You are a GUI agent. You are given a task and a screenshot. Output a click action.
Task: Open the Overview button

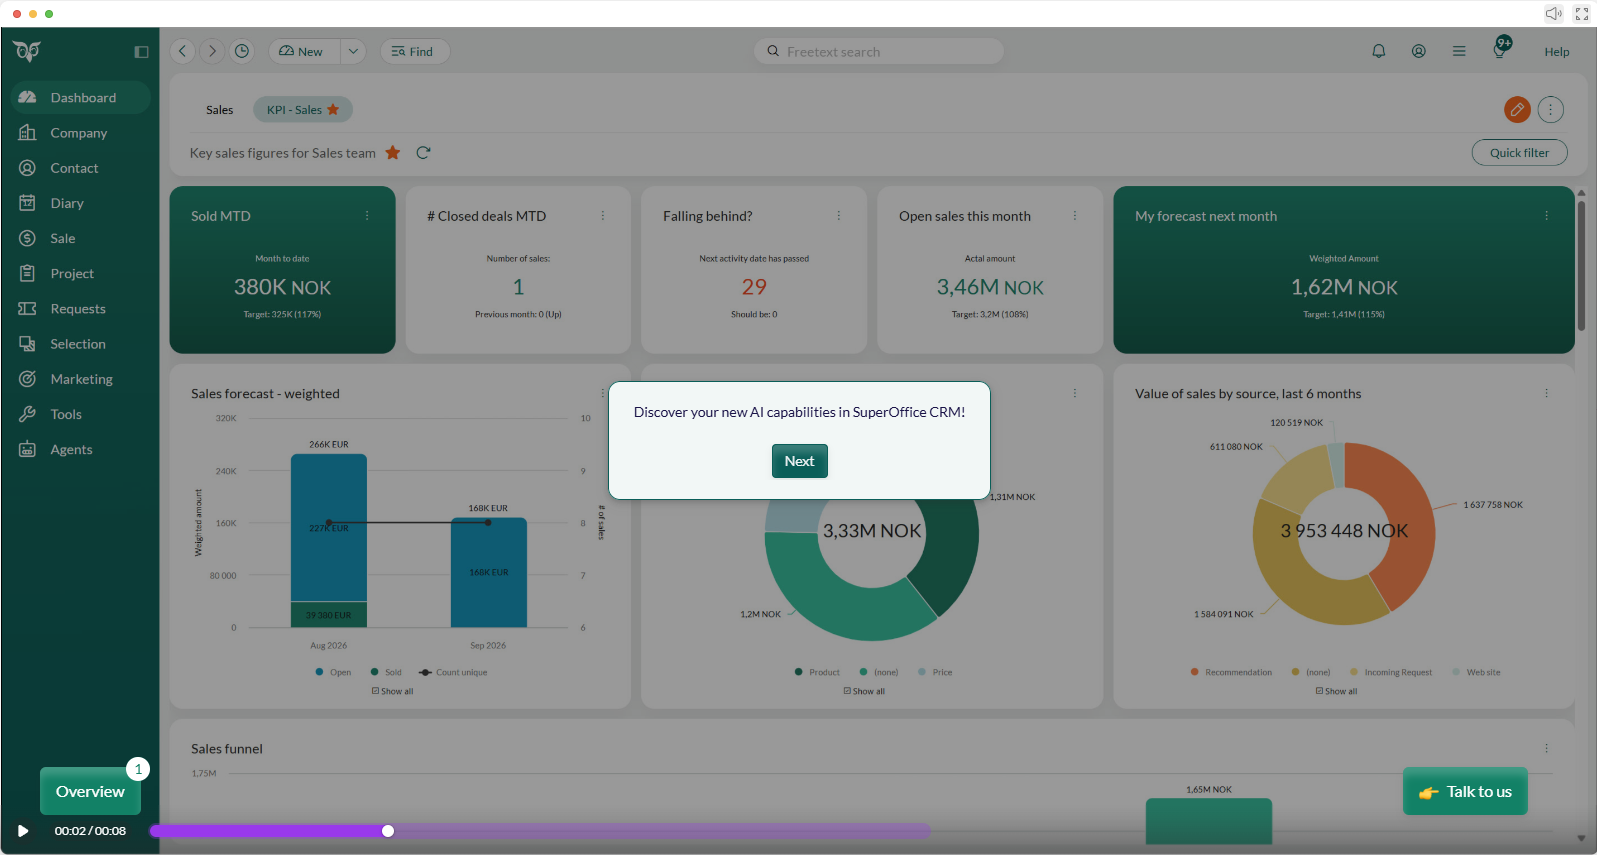[x=90, y=791]
